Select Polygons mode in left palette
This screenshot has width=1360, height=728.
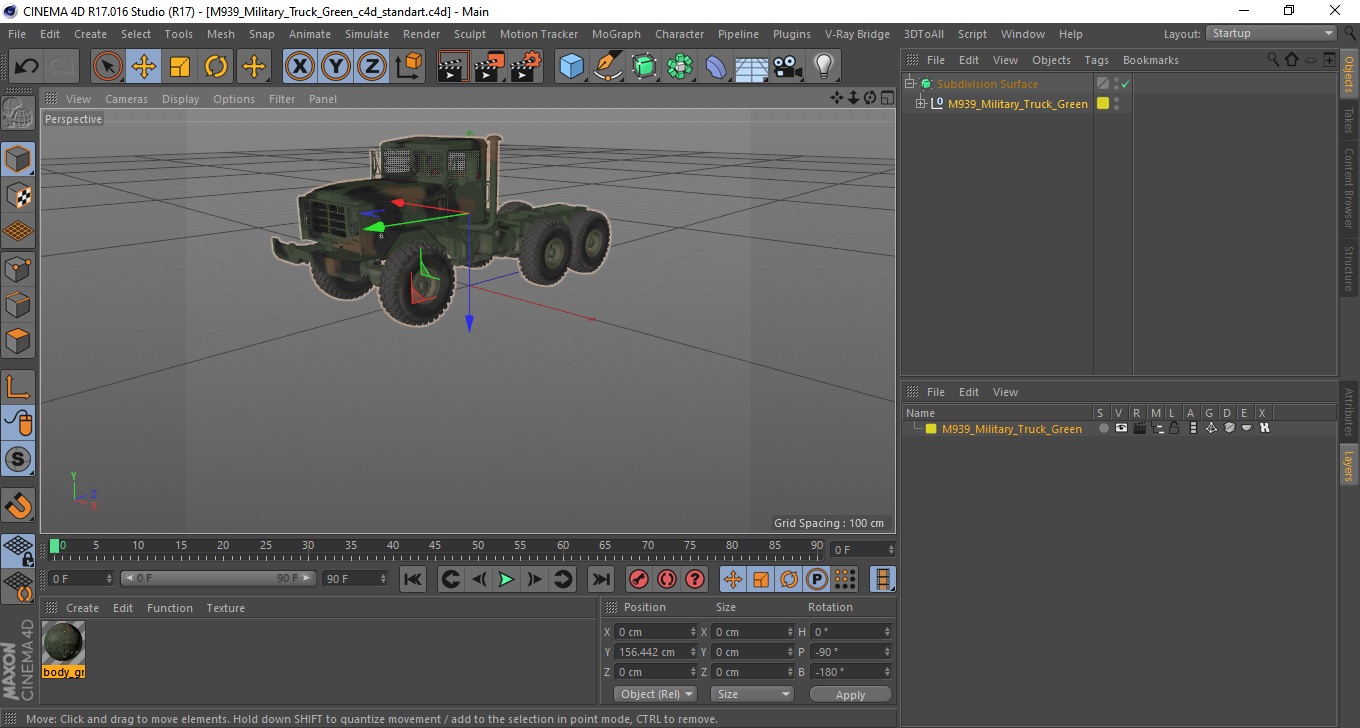tap(18, 340)
